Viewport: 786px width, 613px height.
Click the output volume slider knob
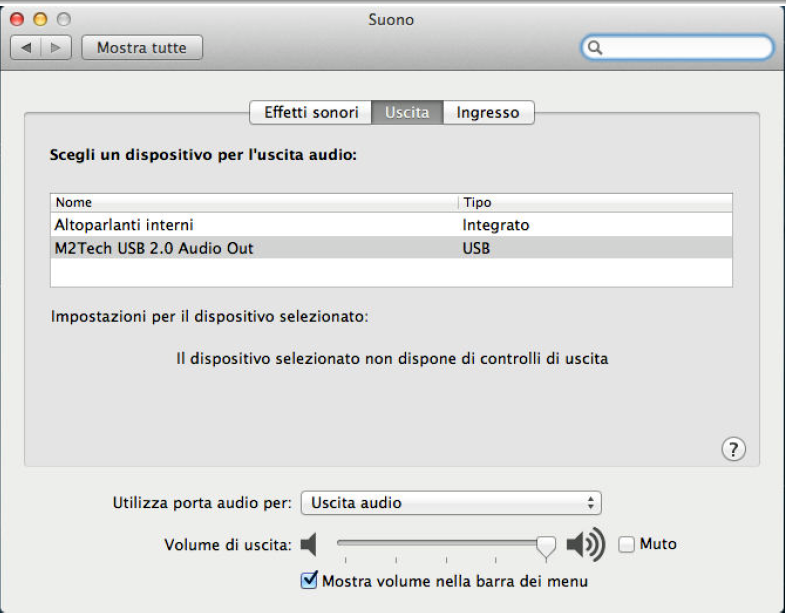pos(546,546)
